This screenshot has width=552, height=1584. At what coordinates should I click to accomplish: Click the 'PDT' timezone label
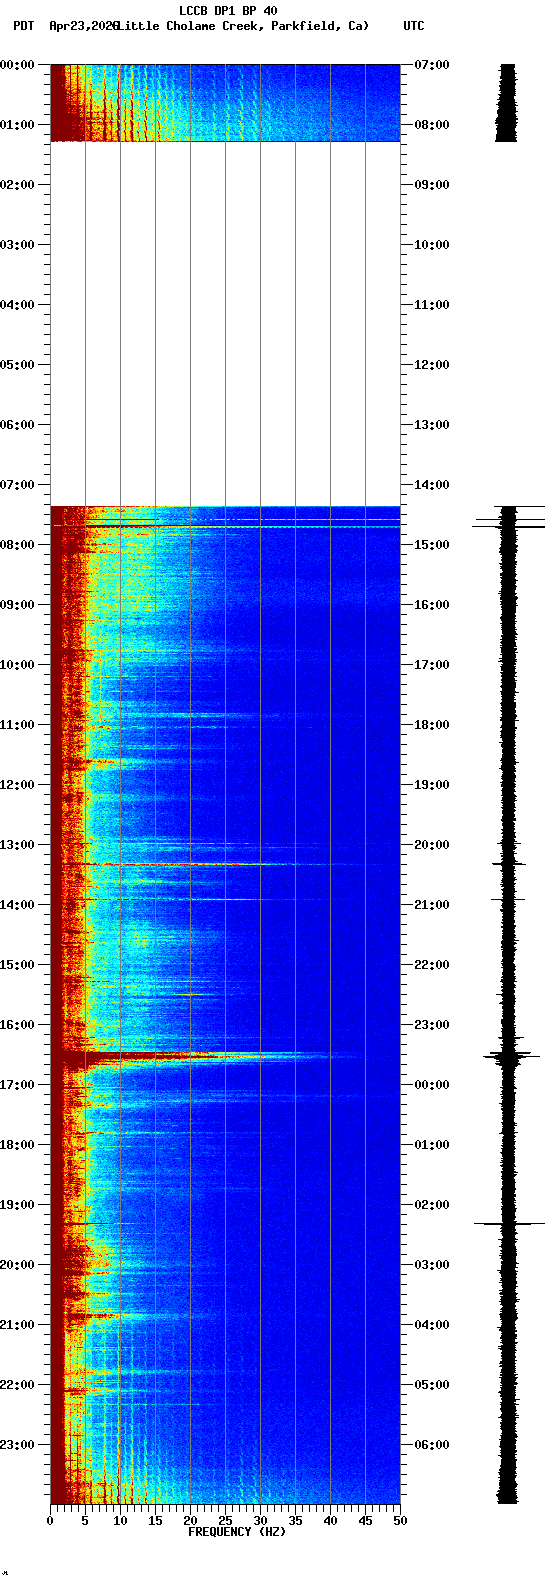[x=23, y=26]
